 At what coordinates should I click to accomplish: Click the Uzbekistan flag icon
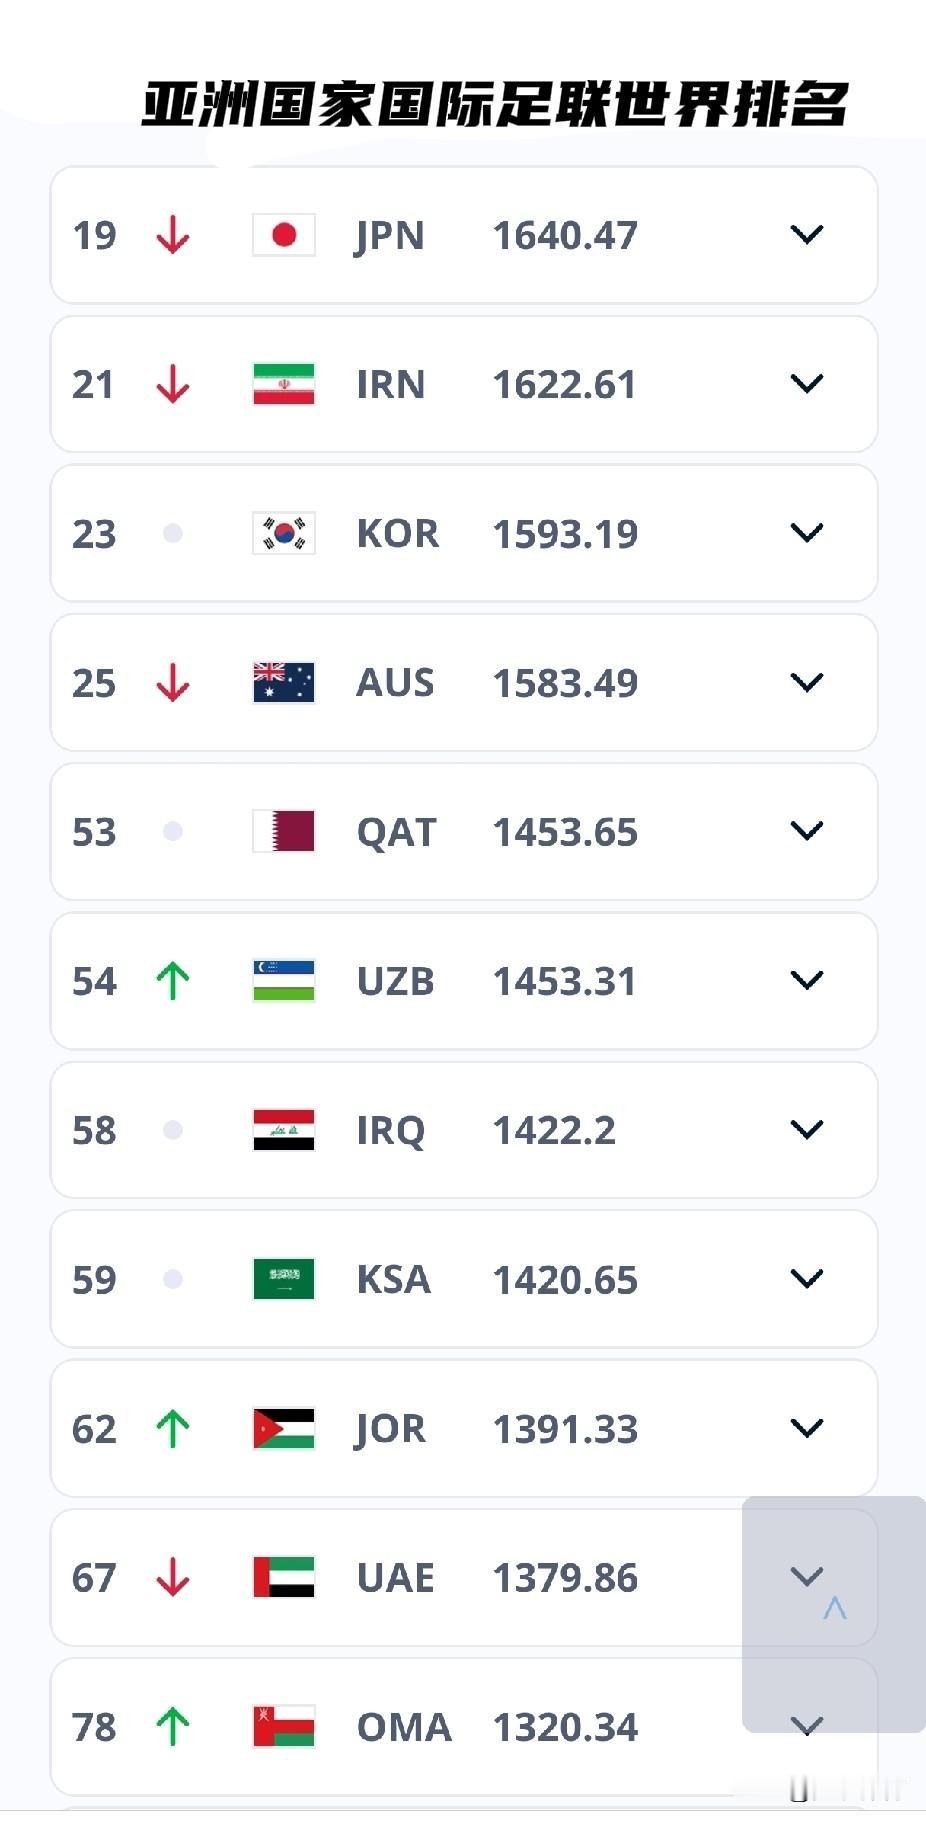coord(284,980)
